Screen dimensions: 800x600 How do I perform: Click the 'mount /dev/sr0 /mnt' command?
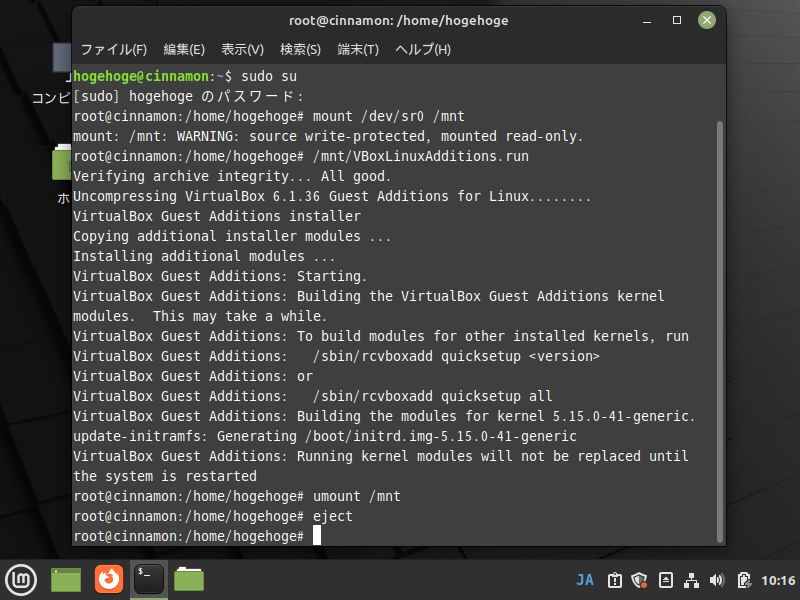tap(389, 116)
